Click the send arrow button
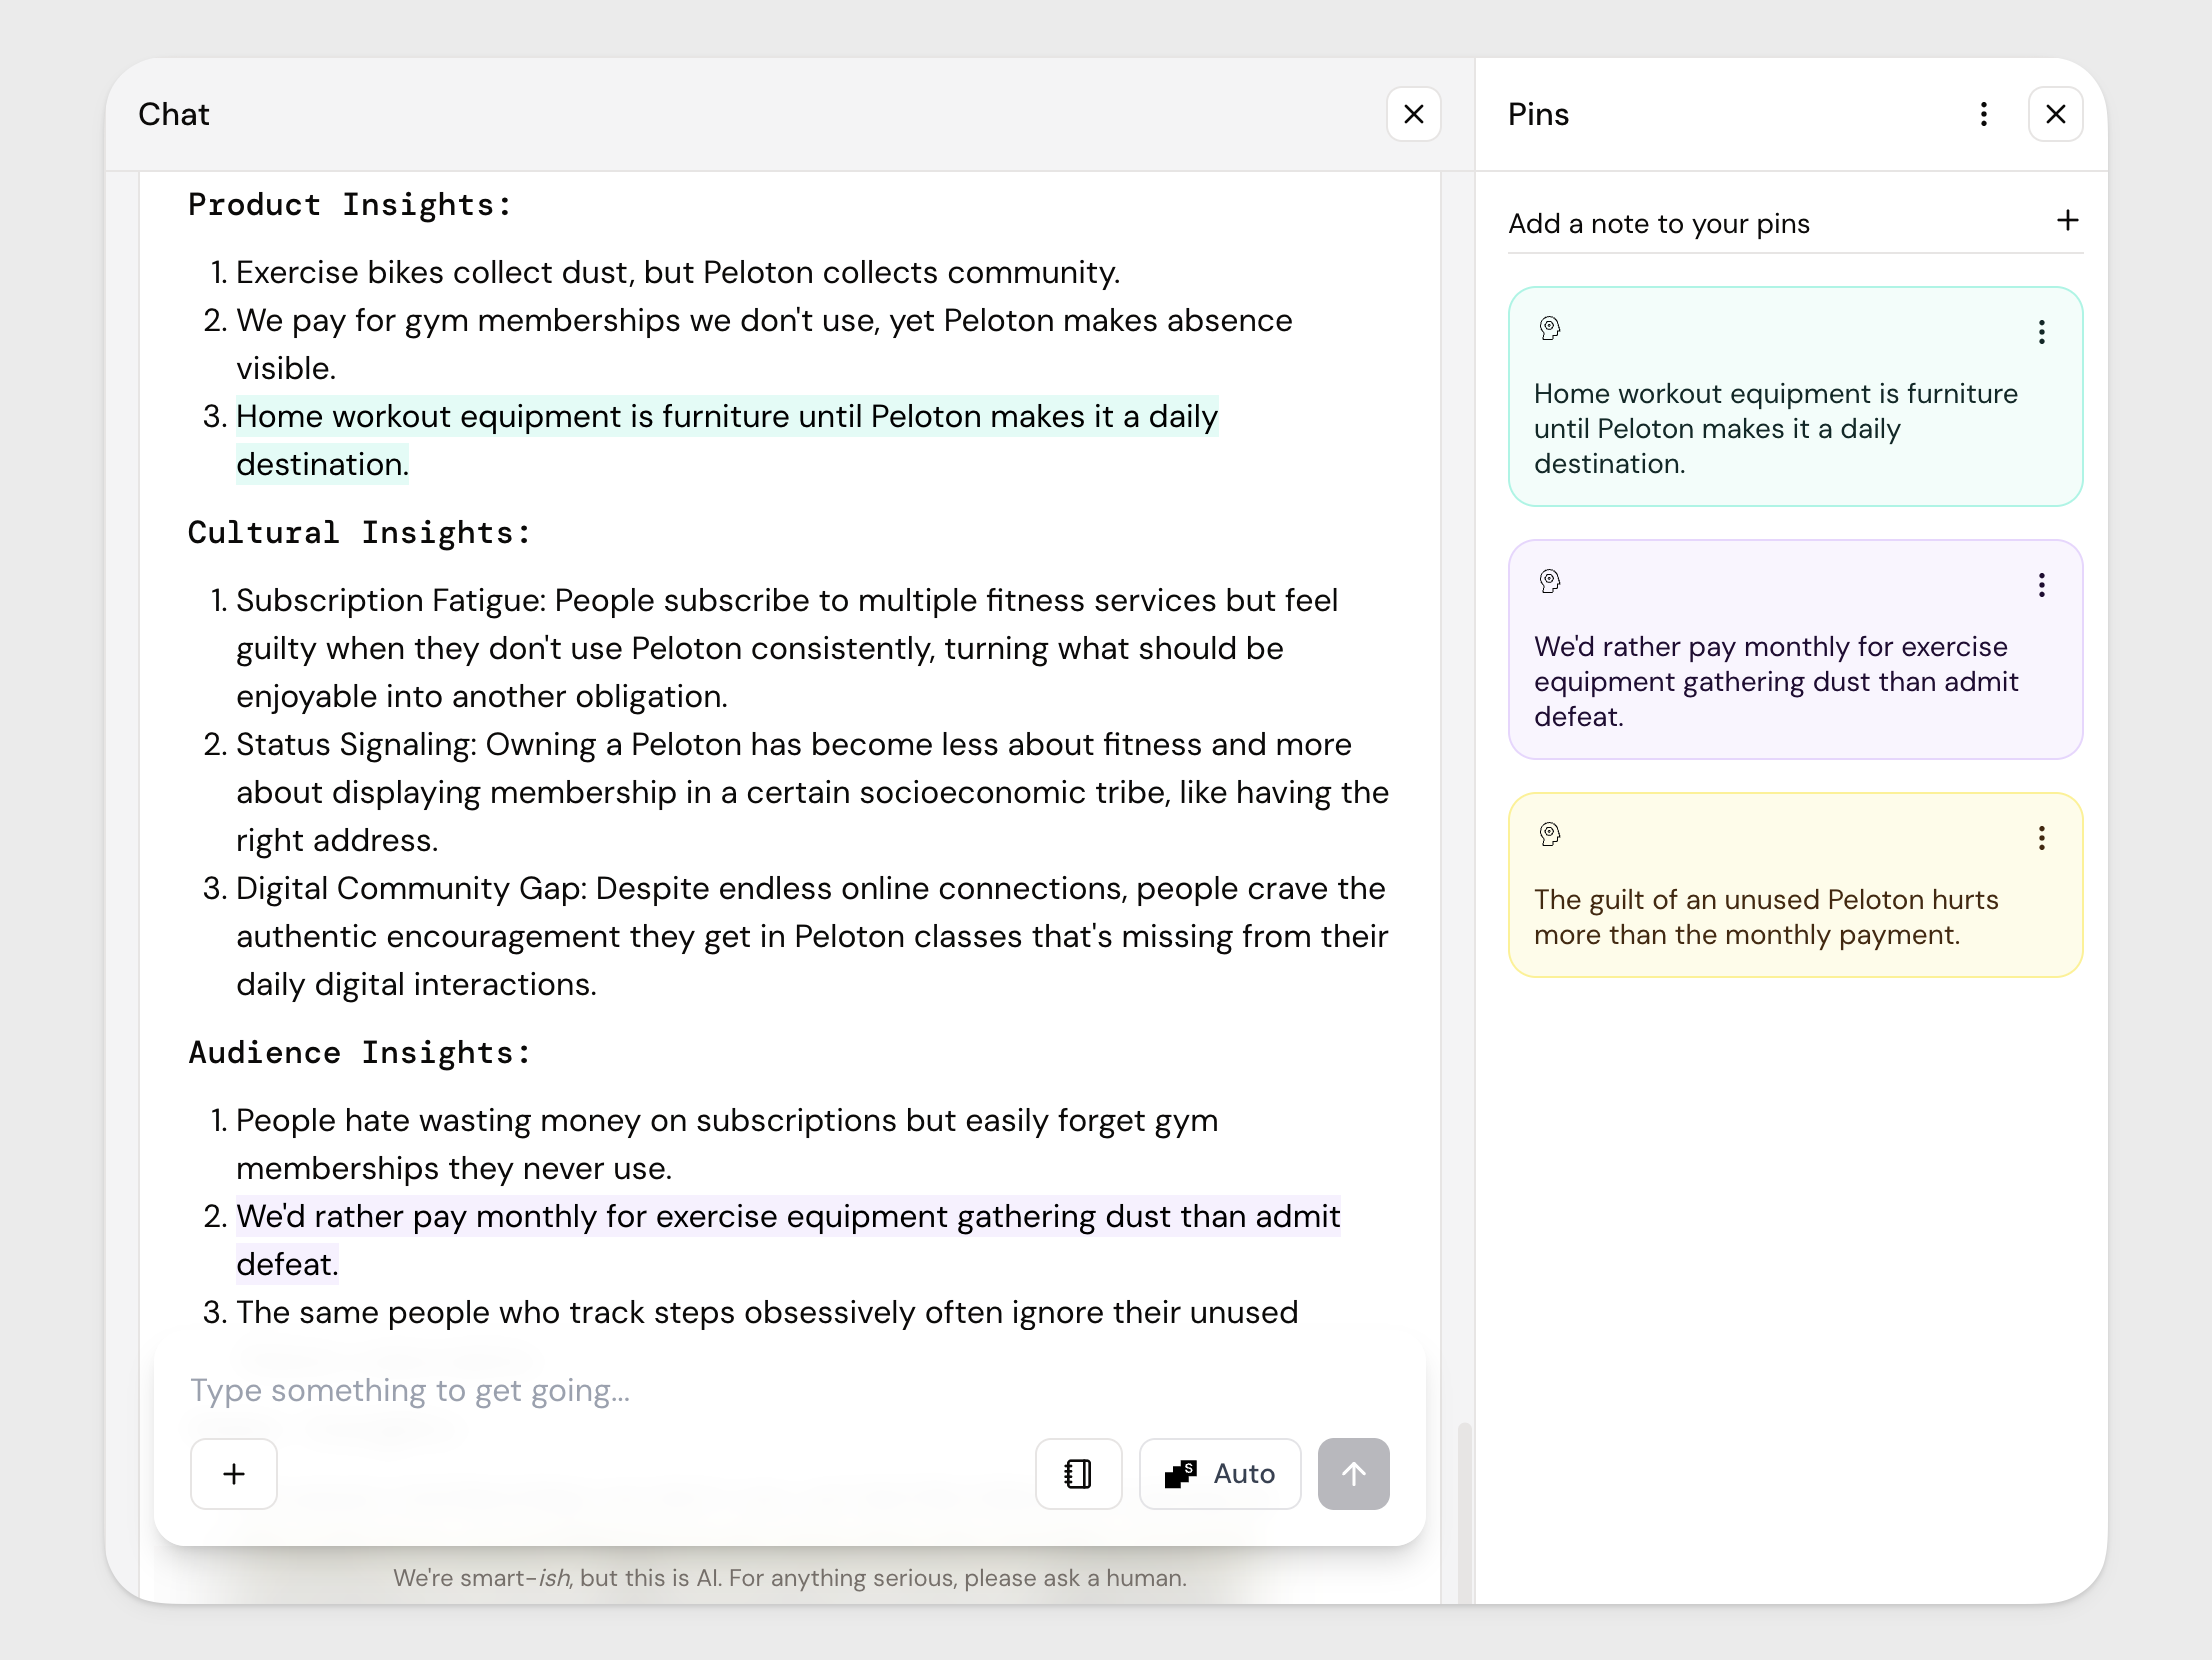 click(x=1353, y=1473)
